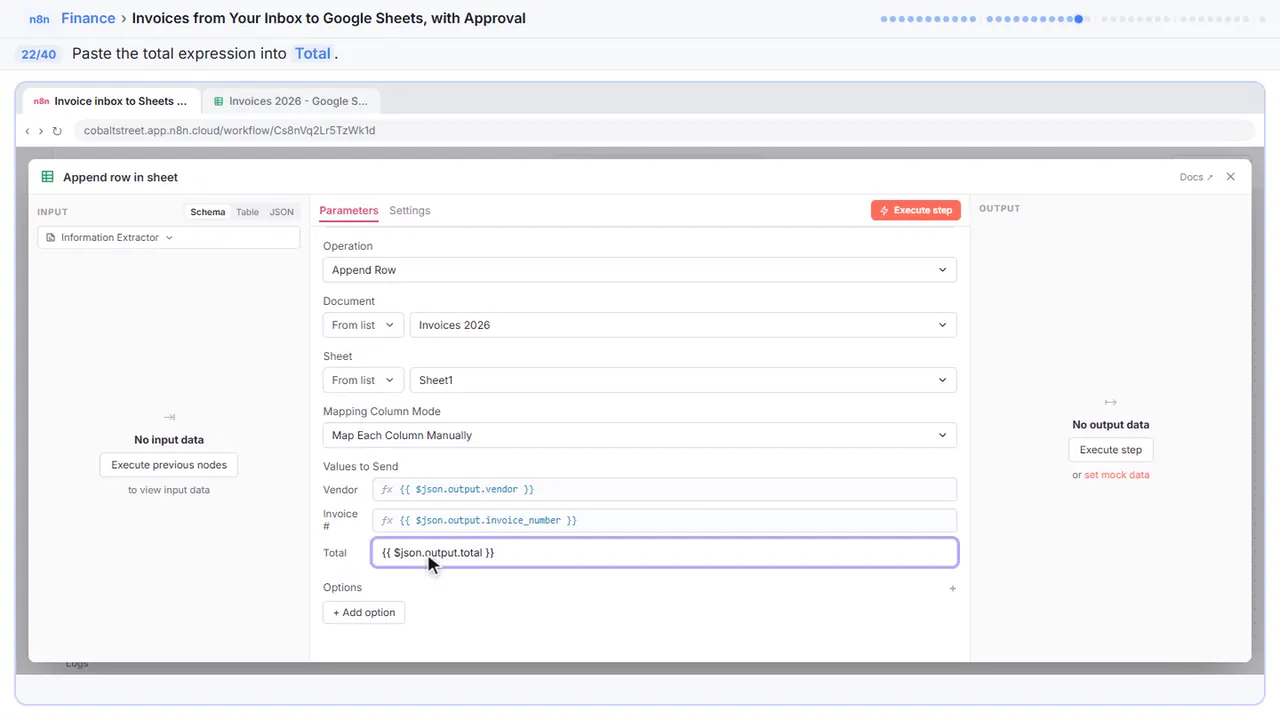Click Execute step in the Output panel
The height and width of the screenshot is (720, 1280).
click(1111, 450)
